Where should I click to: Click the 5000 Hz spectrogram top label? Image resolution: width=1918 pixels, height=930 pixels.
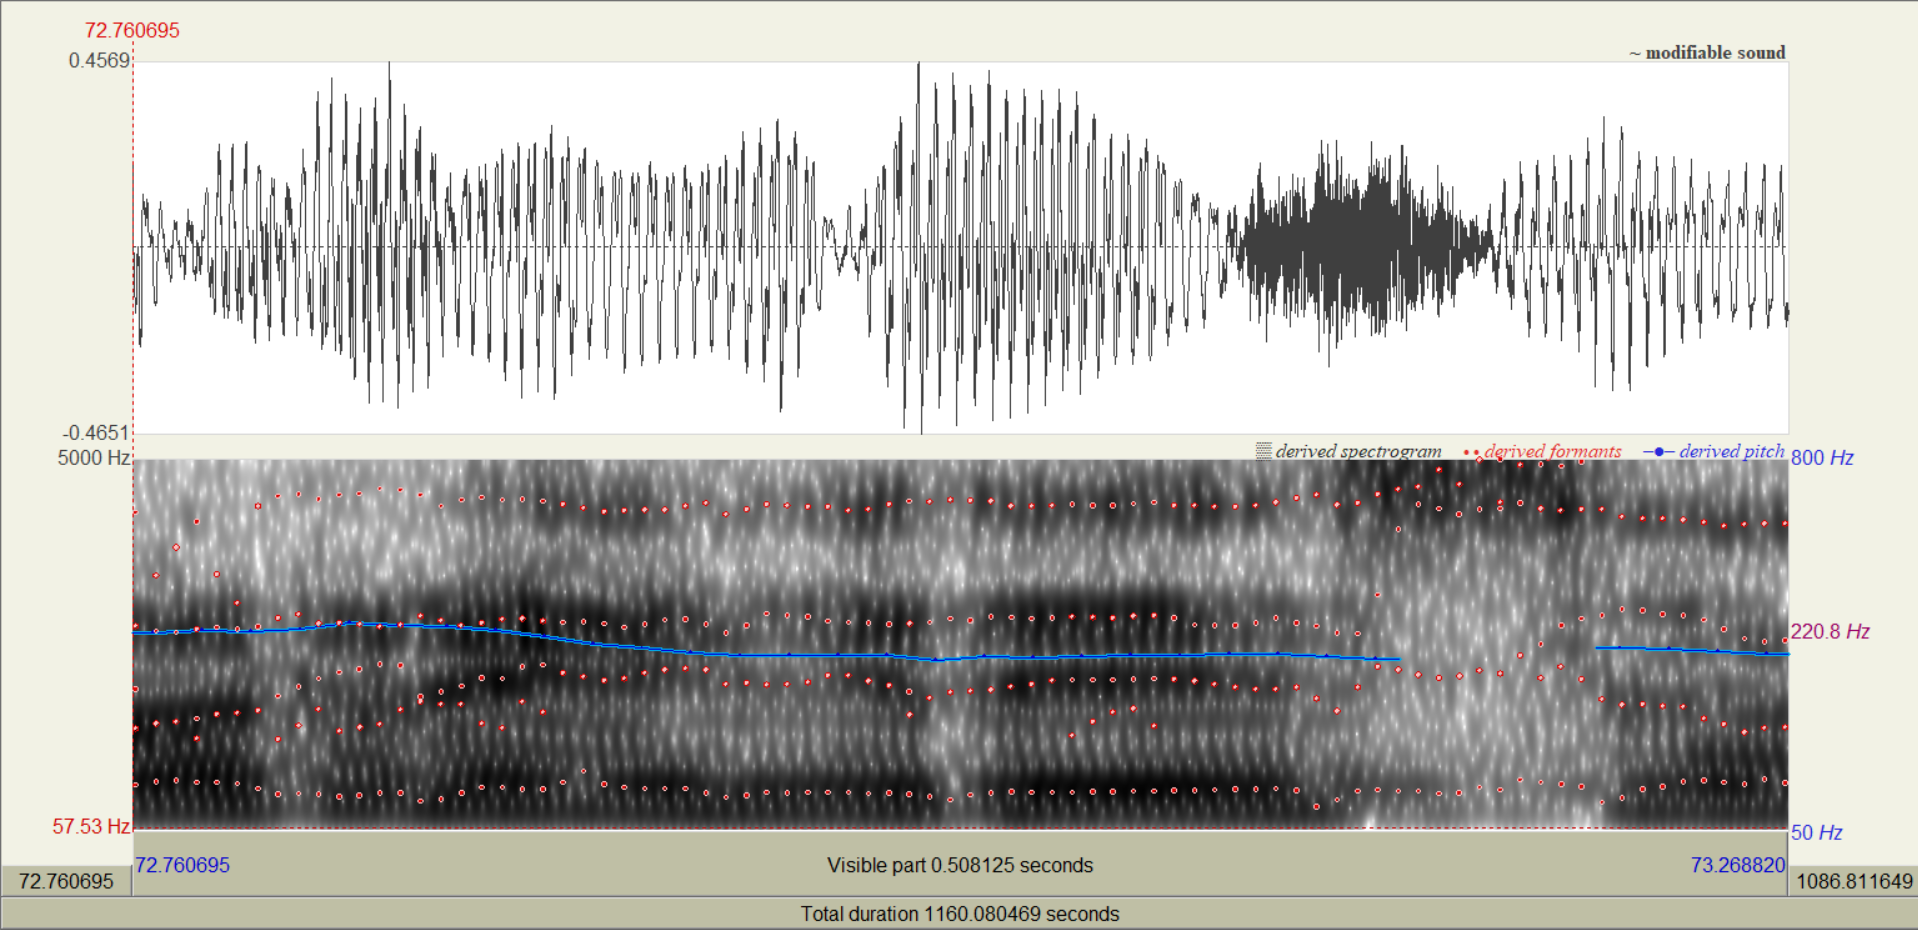click(93, 458)
